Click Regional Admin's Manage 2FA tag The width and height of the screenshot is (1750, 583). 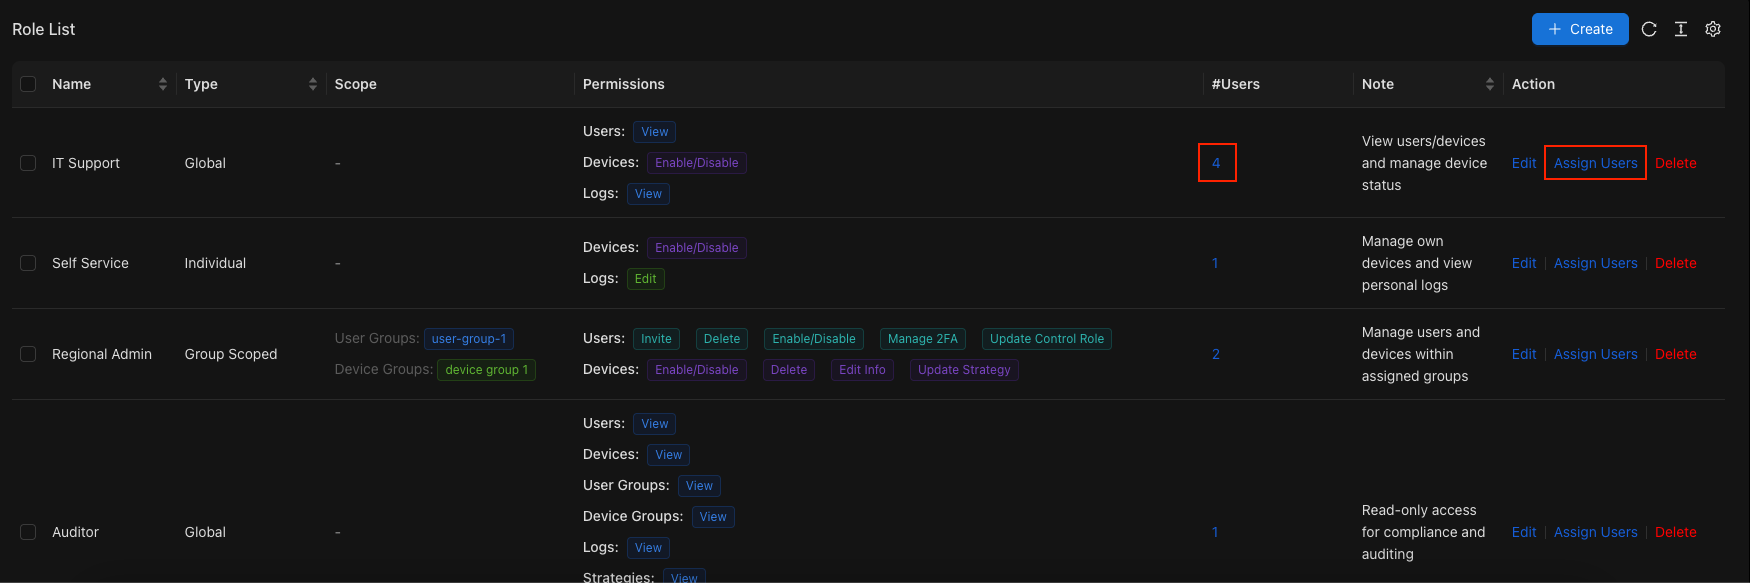point(923,339)
